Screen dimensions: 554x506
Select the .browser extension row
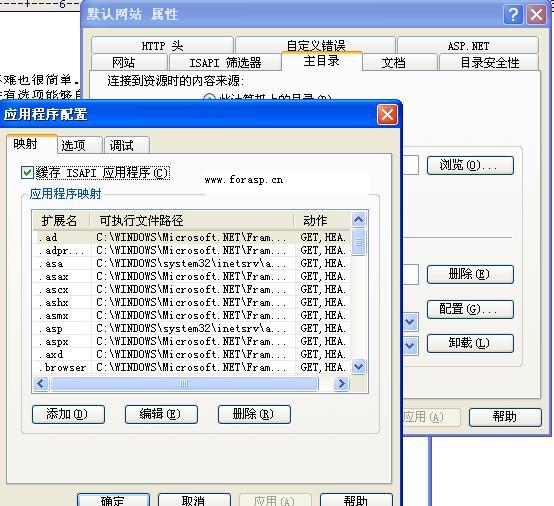pyautogui.click(x=192, y=367)
